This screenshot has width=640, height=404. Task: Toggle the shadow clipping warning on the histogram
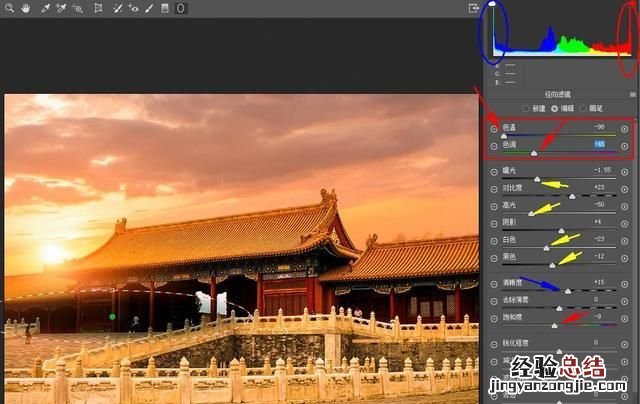[x=492, y=3]
